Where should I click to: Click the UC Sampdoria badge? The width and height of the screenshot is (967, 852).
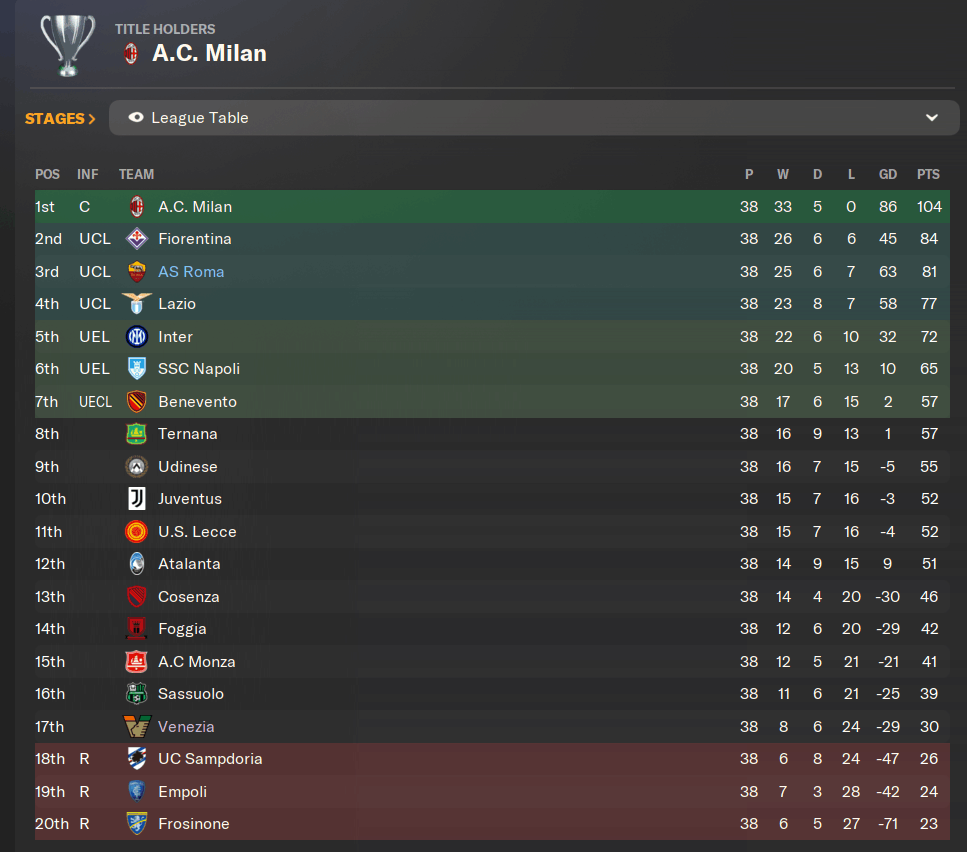point(136,759)
